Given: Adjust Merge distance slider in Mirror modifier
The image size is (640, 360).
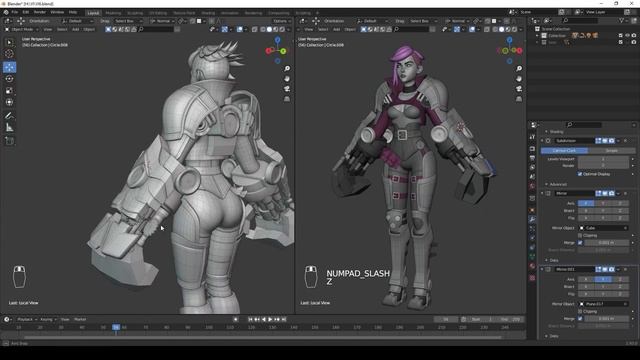Looking at the screenshot, I should click(x=607, y=243).
